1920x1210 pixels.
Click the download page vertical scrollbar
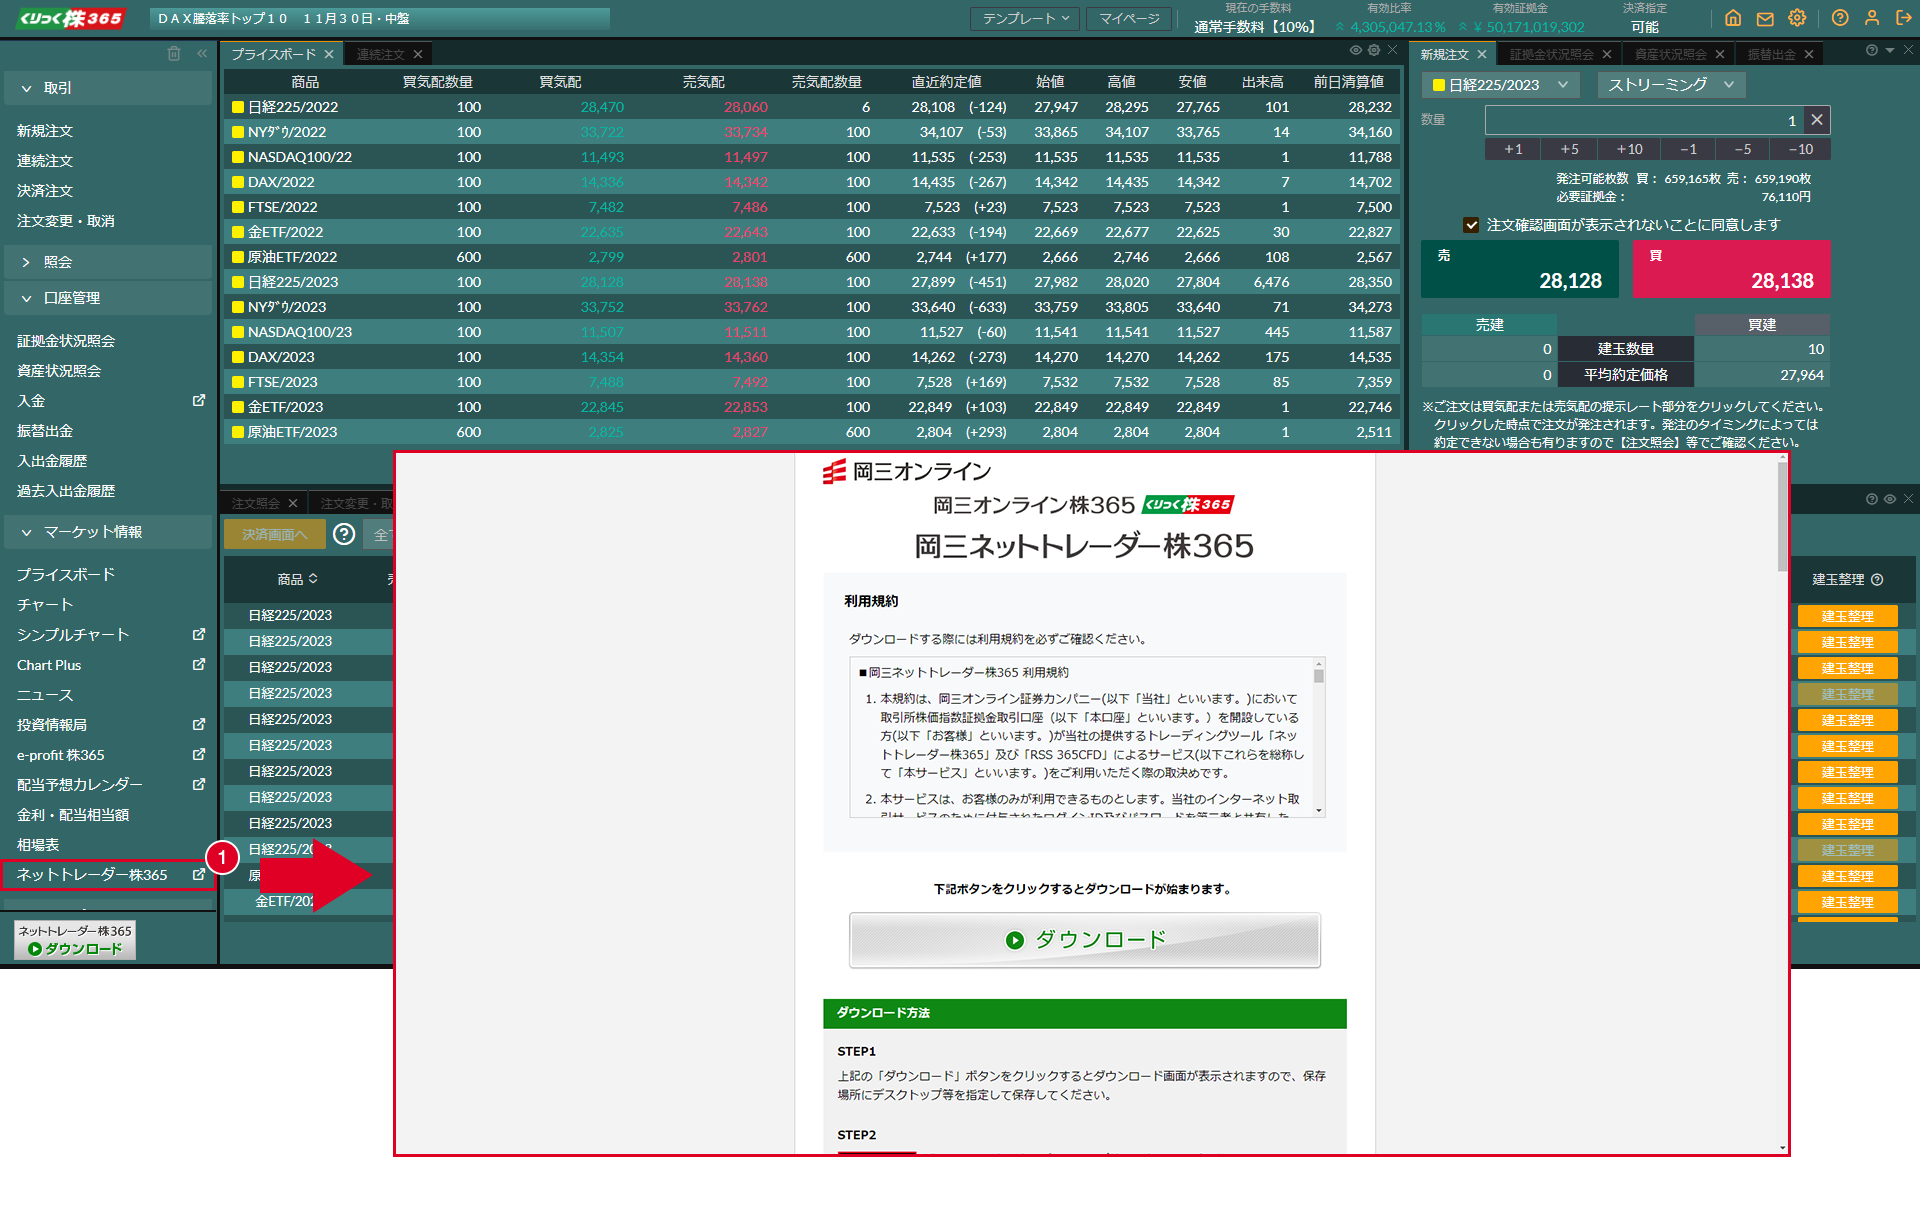pyautogui.click(x=1782, y=516)
